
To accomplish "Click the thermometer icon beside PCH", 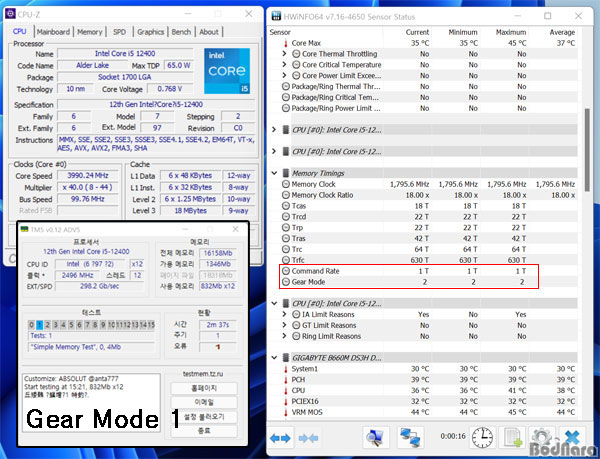I will point(285,380).
